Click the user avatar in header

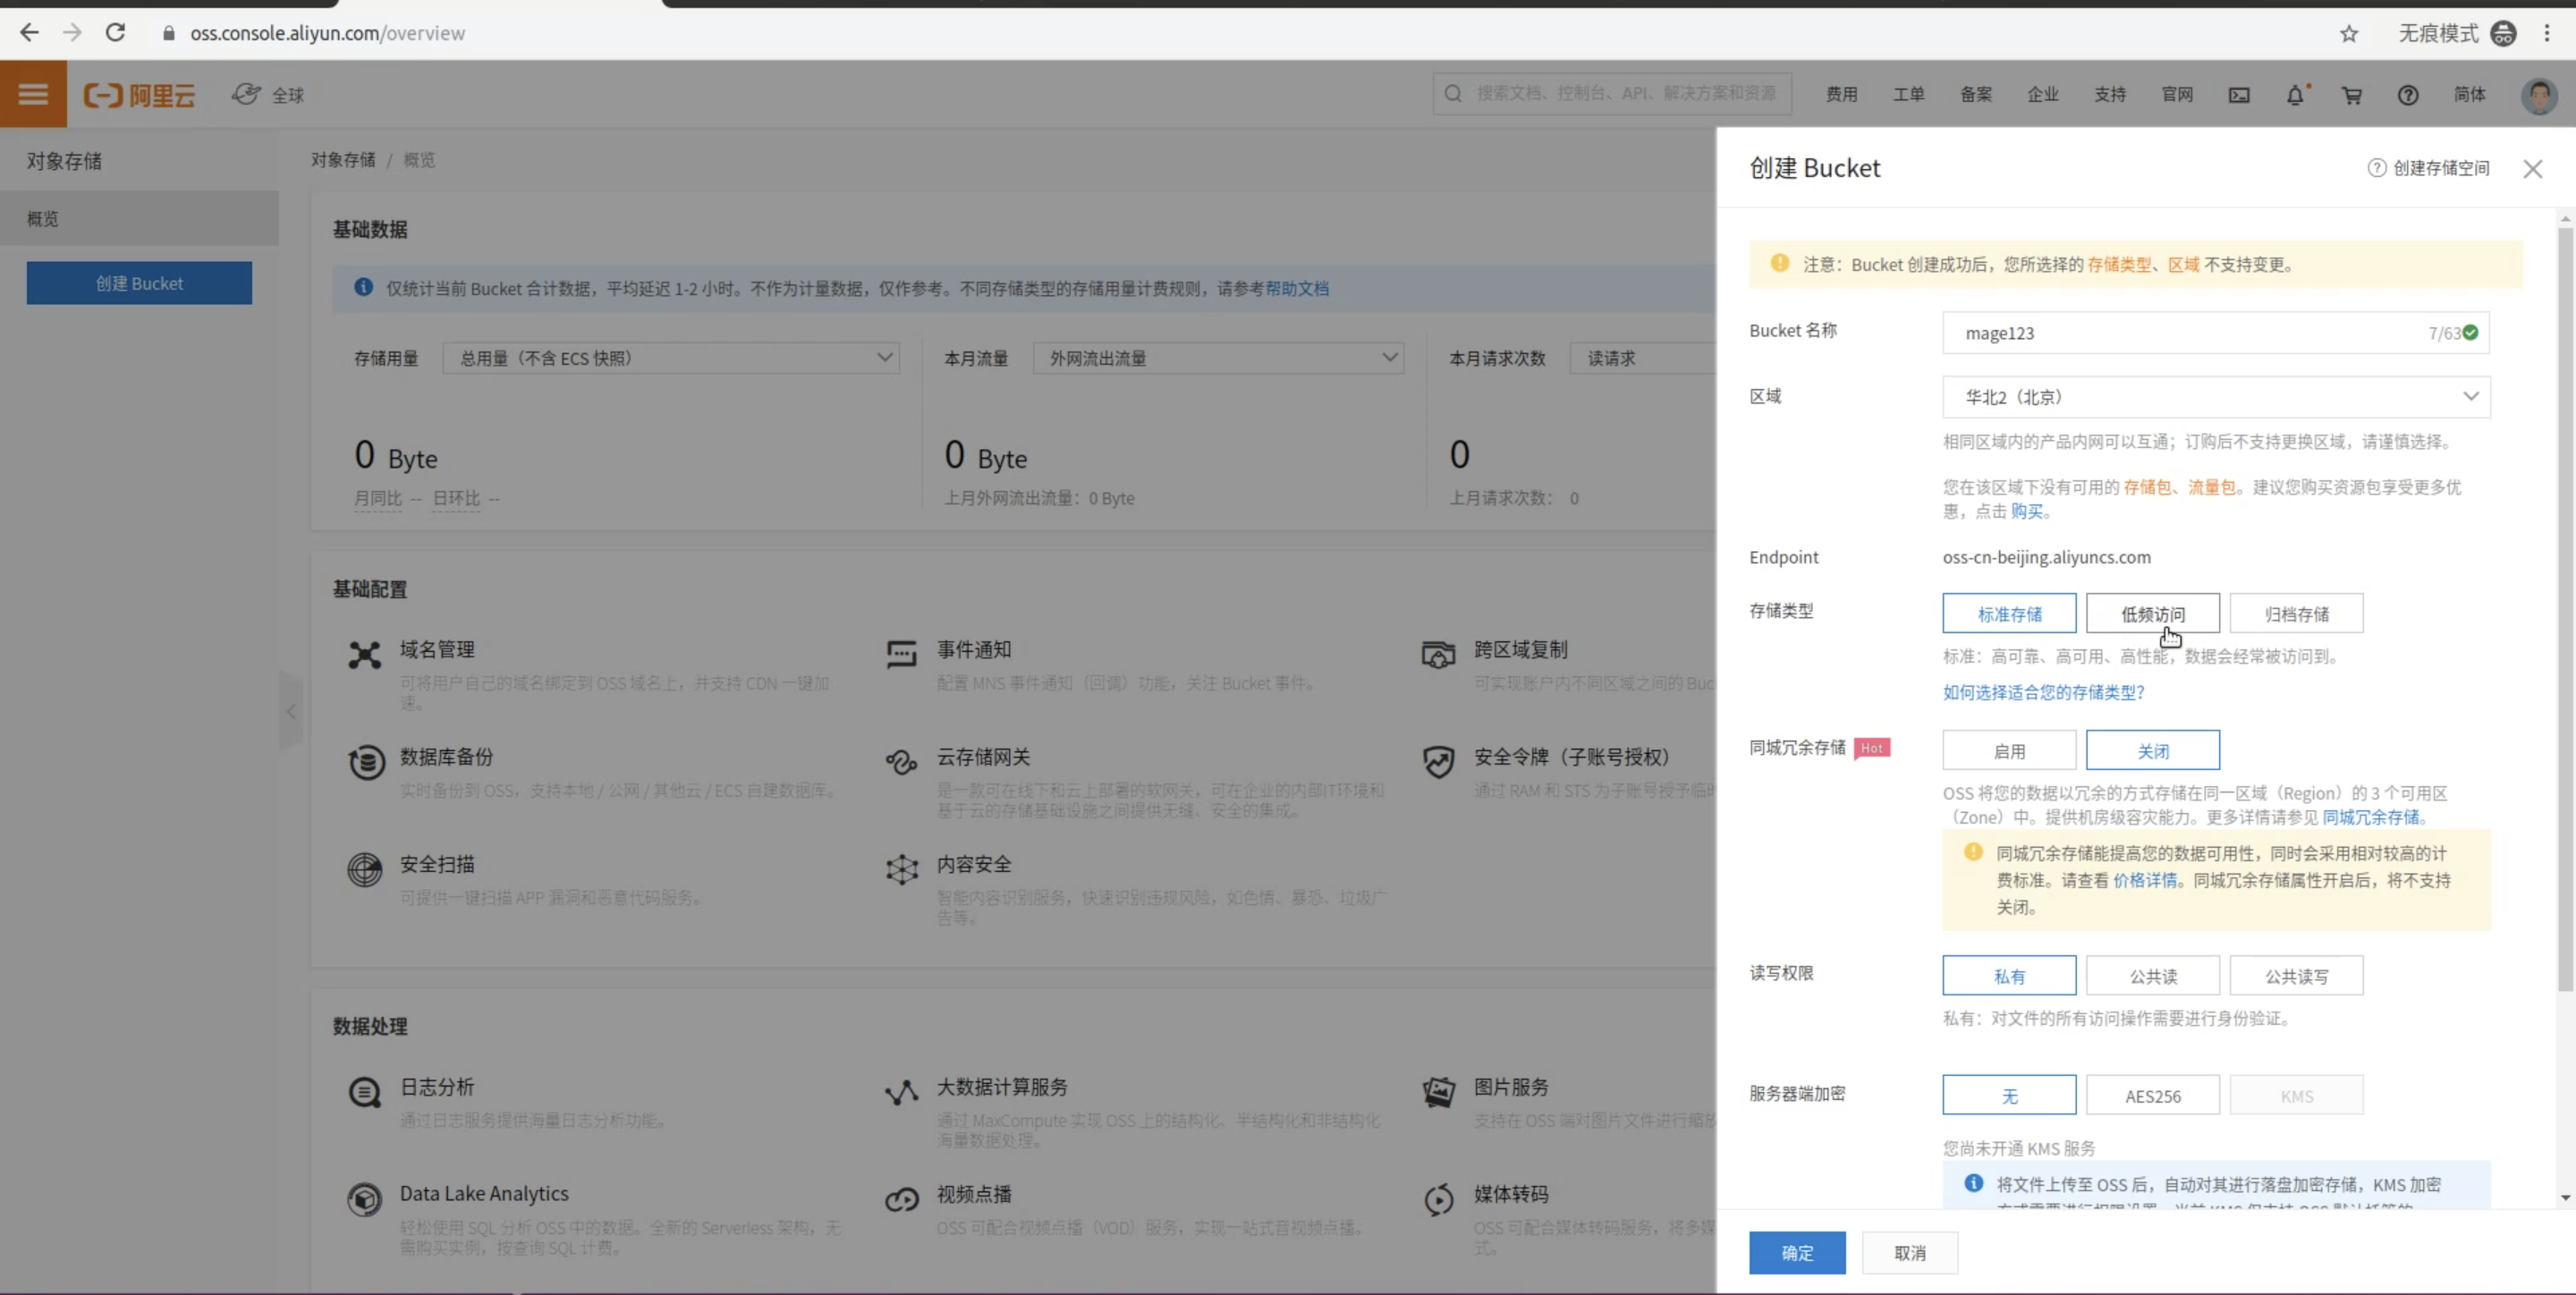(2539, 95)
